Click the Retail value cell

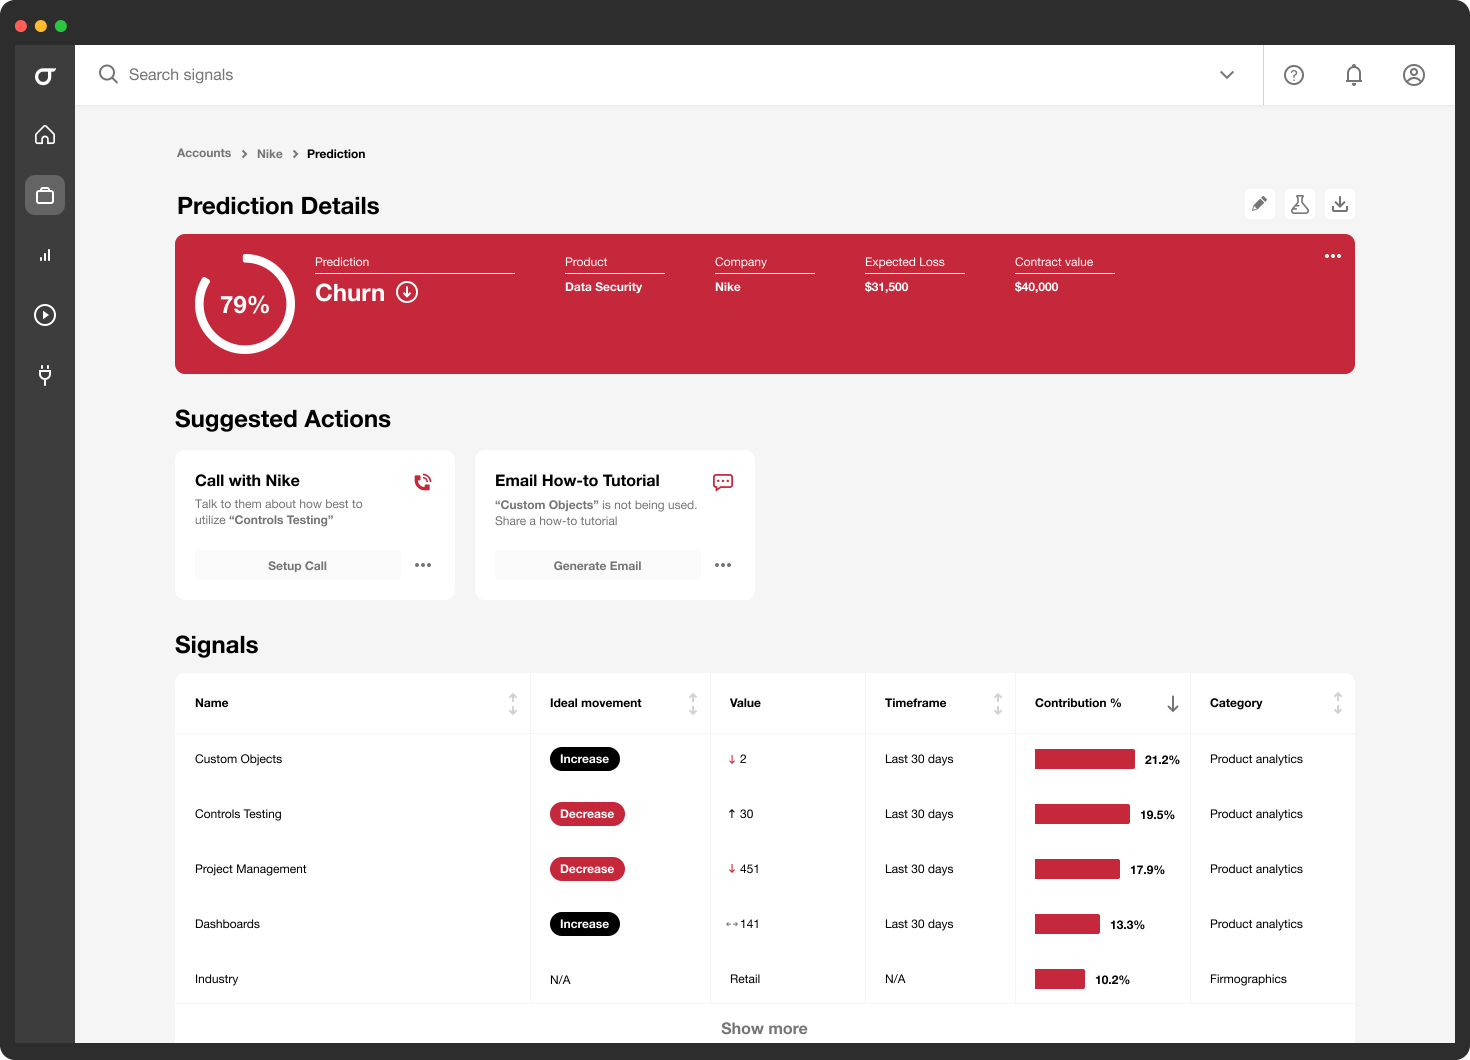point(745,979)
